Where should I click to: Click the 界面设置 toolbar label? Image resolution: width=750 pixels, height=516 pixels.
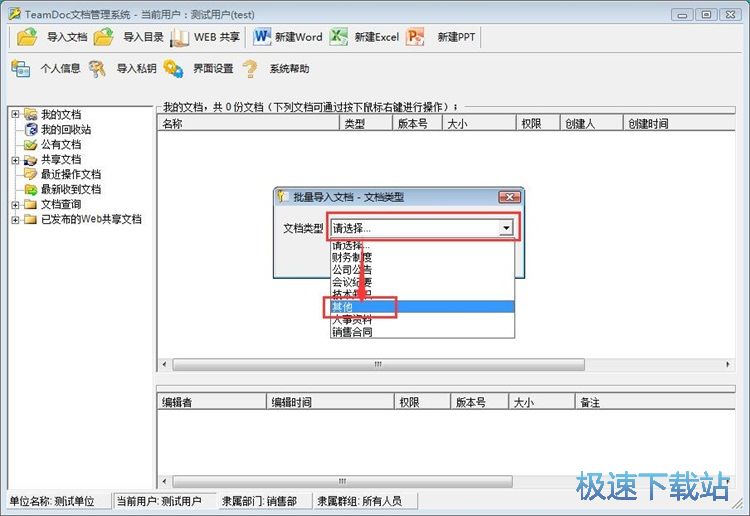213,69
